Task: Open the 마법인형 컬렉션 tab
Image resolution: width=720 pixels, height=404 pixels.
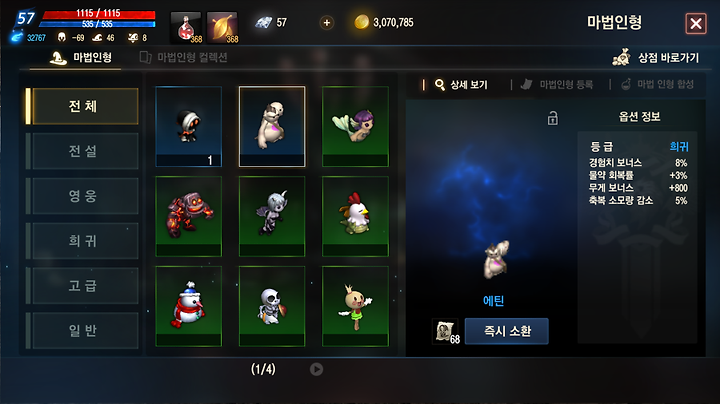Action: tap(184, 57)
